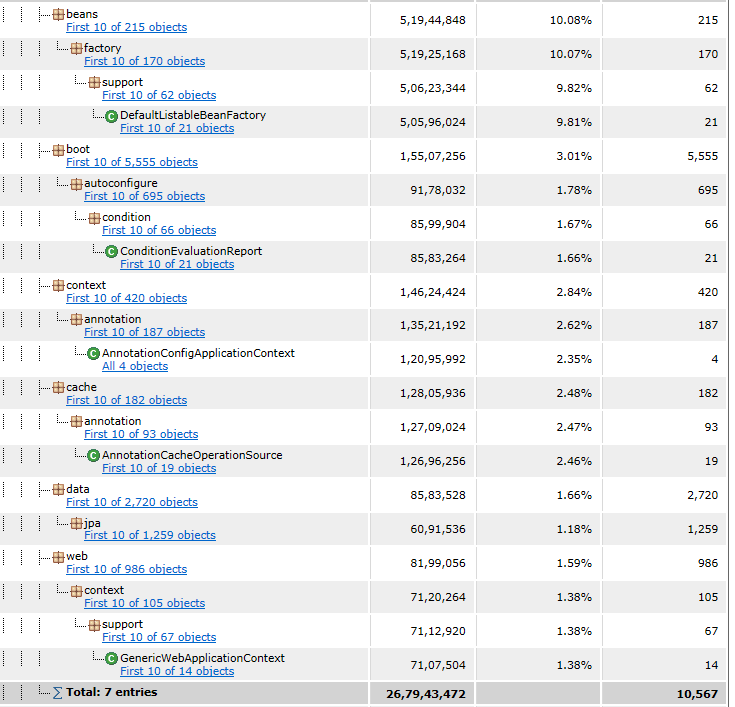This screenshot has width=735, height=707.
Task: Select 'GenericWebApplicationContext' class name
Action: 202,658
